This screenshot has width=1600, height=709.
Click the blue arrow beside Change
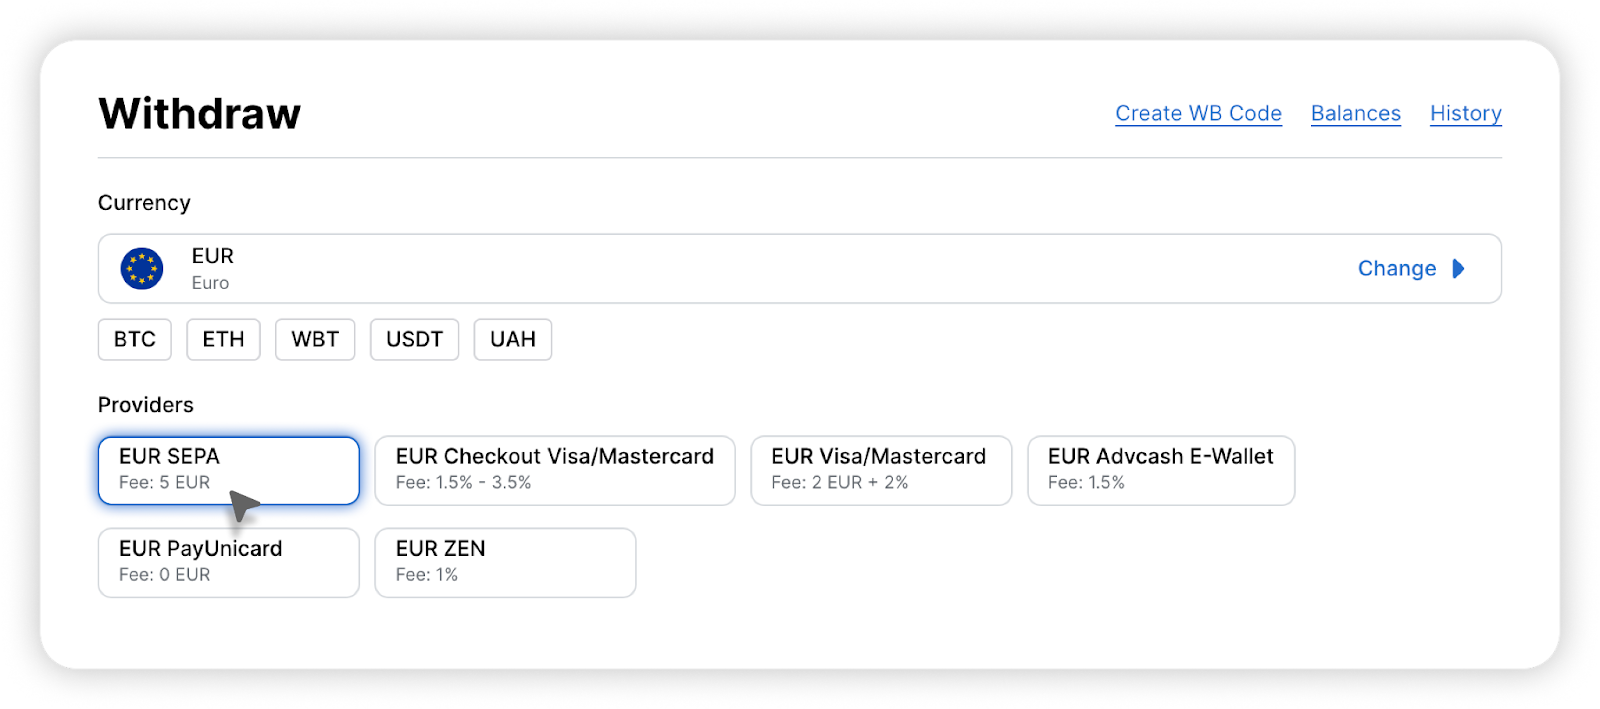click(1458, 268)
